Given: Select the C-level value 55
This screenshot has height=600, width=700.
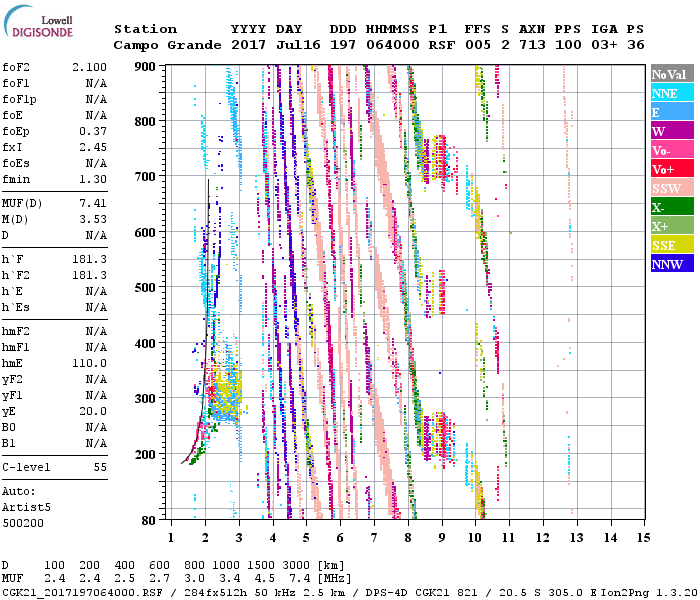Looking at the screenshot, I should 100,467.
